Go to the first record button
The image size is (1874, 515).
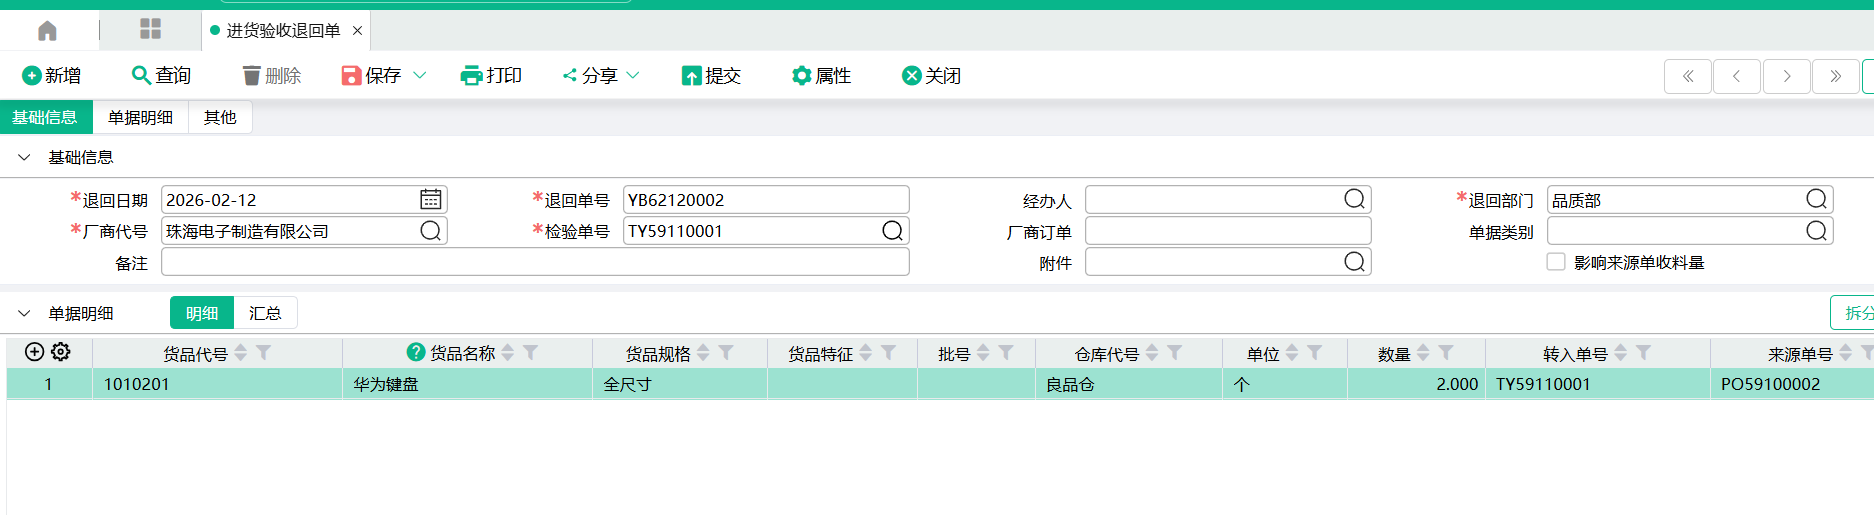[1688, 76]
